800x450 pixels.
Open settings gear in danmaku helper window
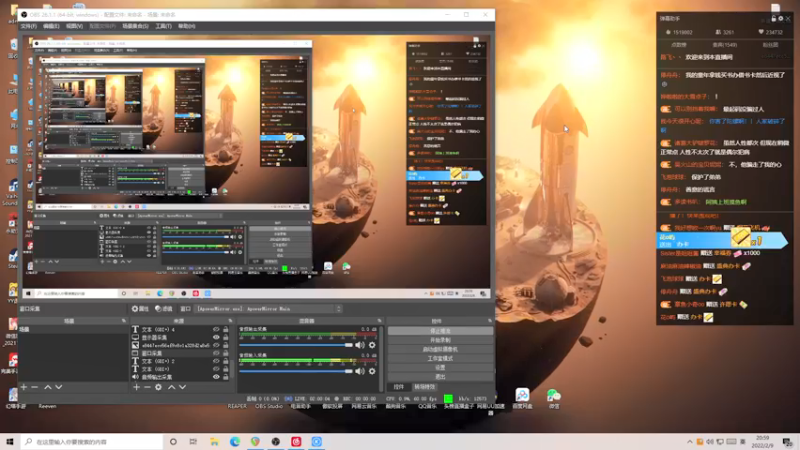(781, 18)
